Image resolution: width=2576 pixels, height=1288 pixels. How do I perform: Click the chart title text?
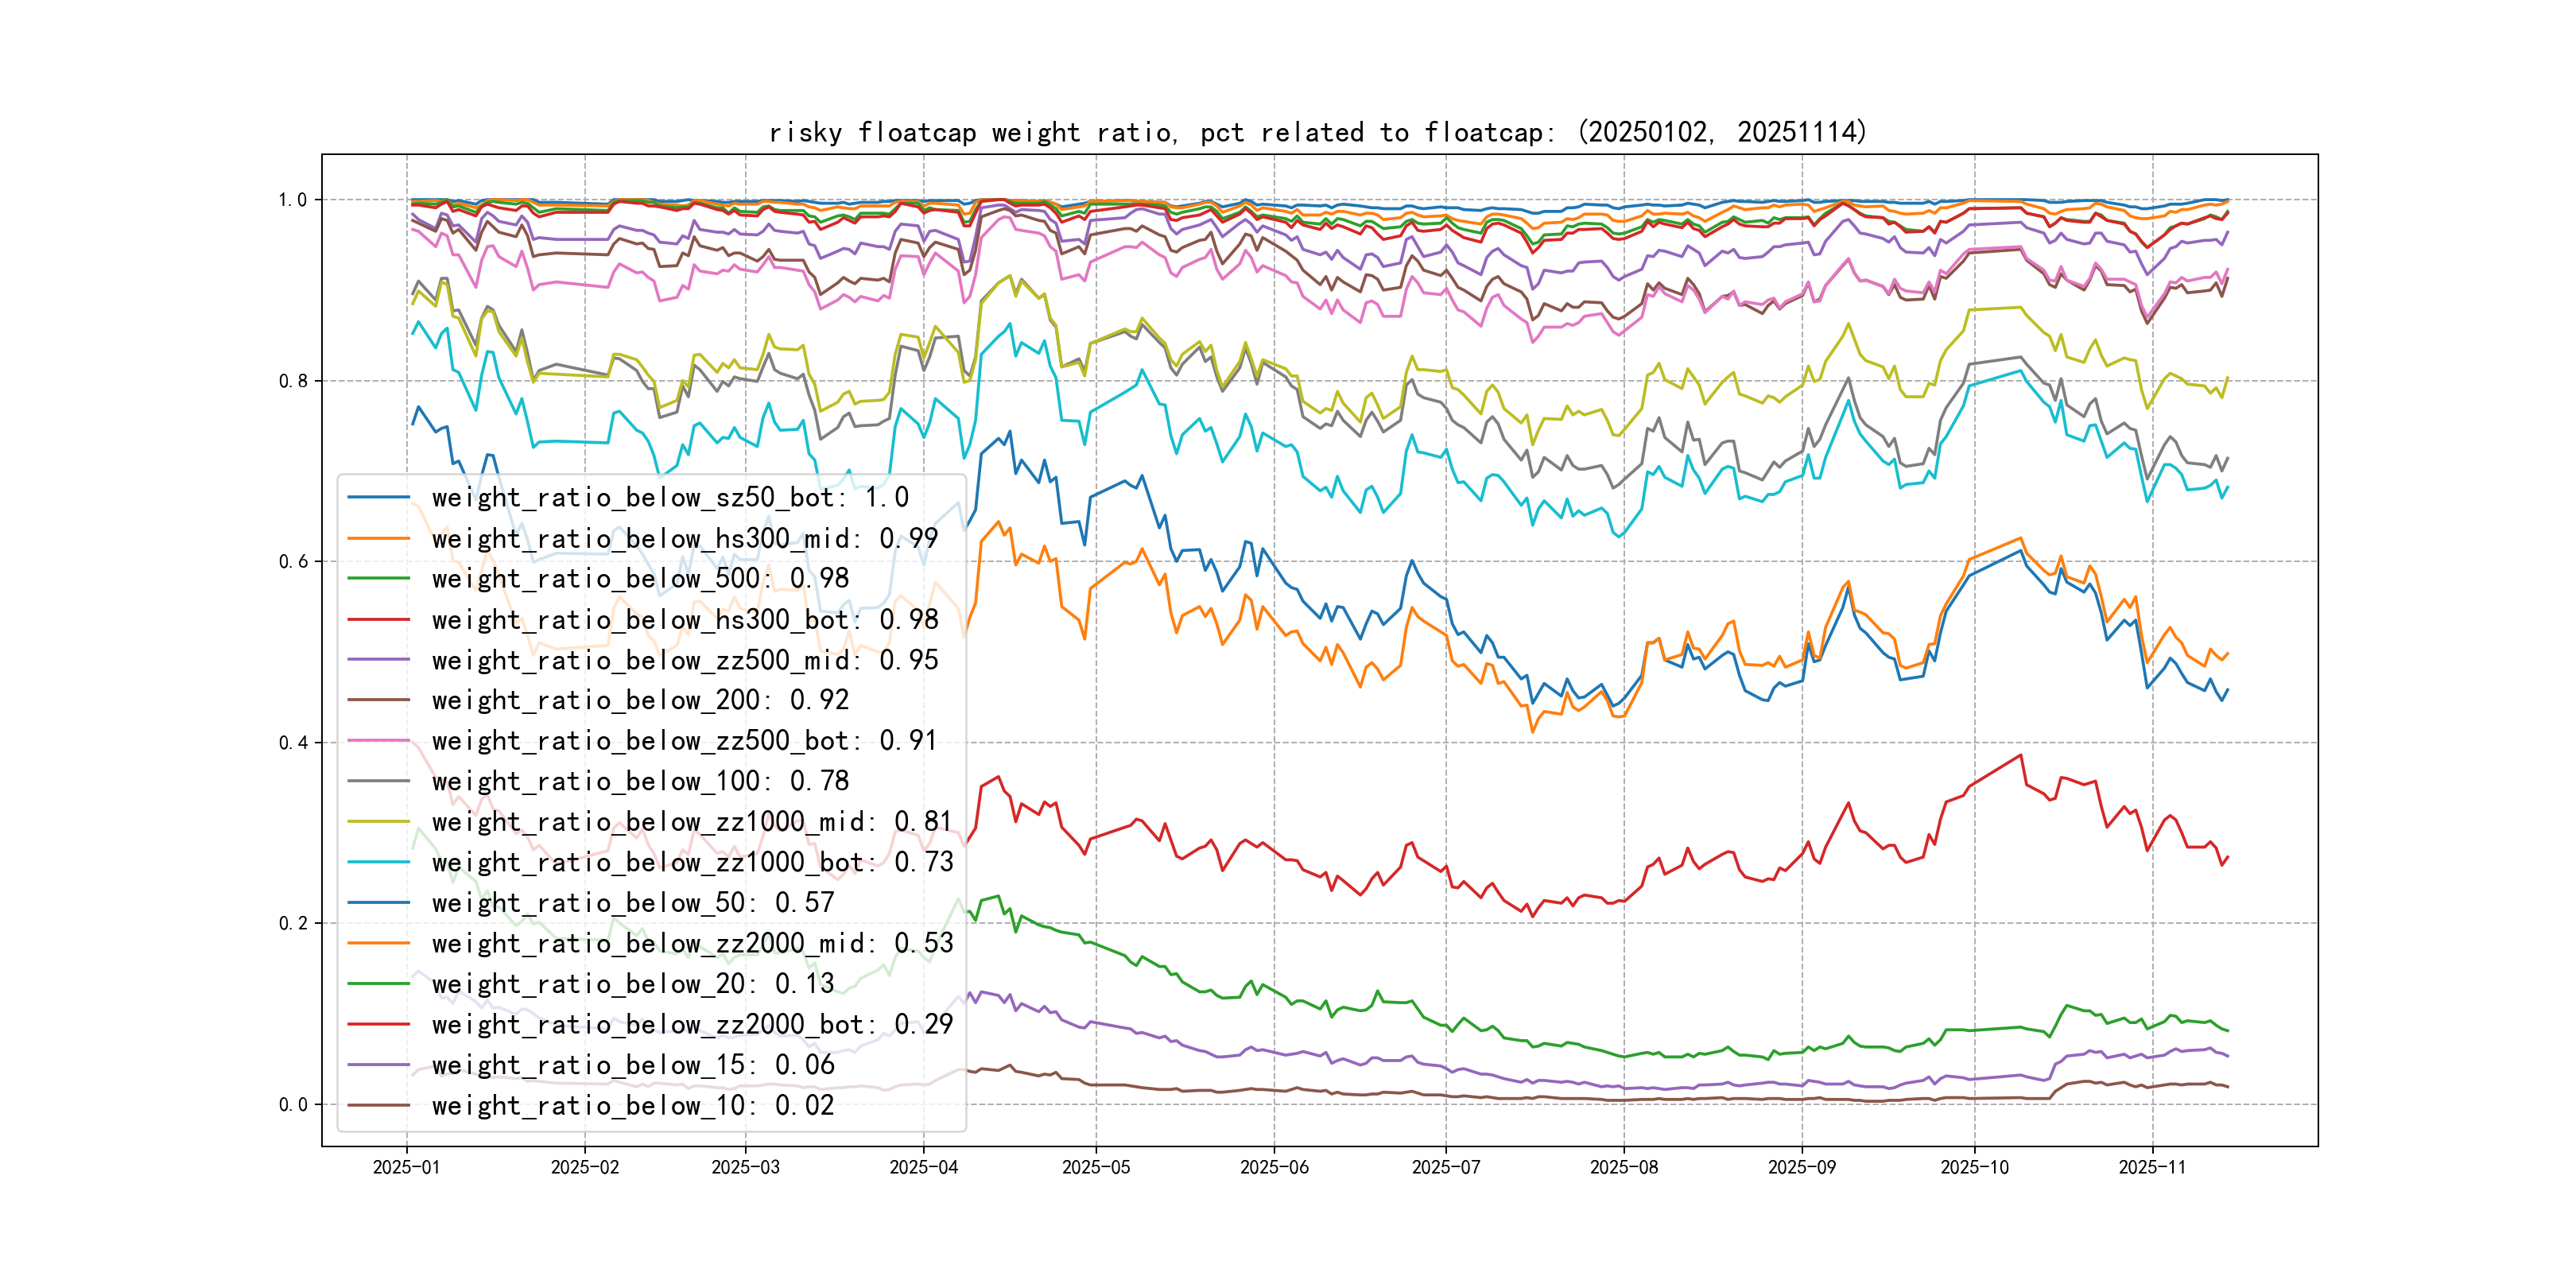pyautogui.click(x=1317, y=132)
